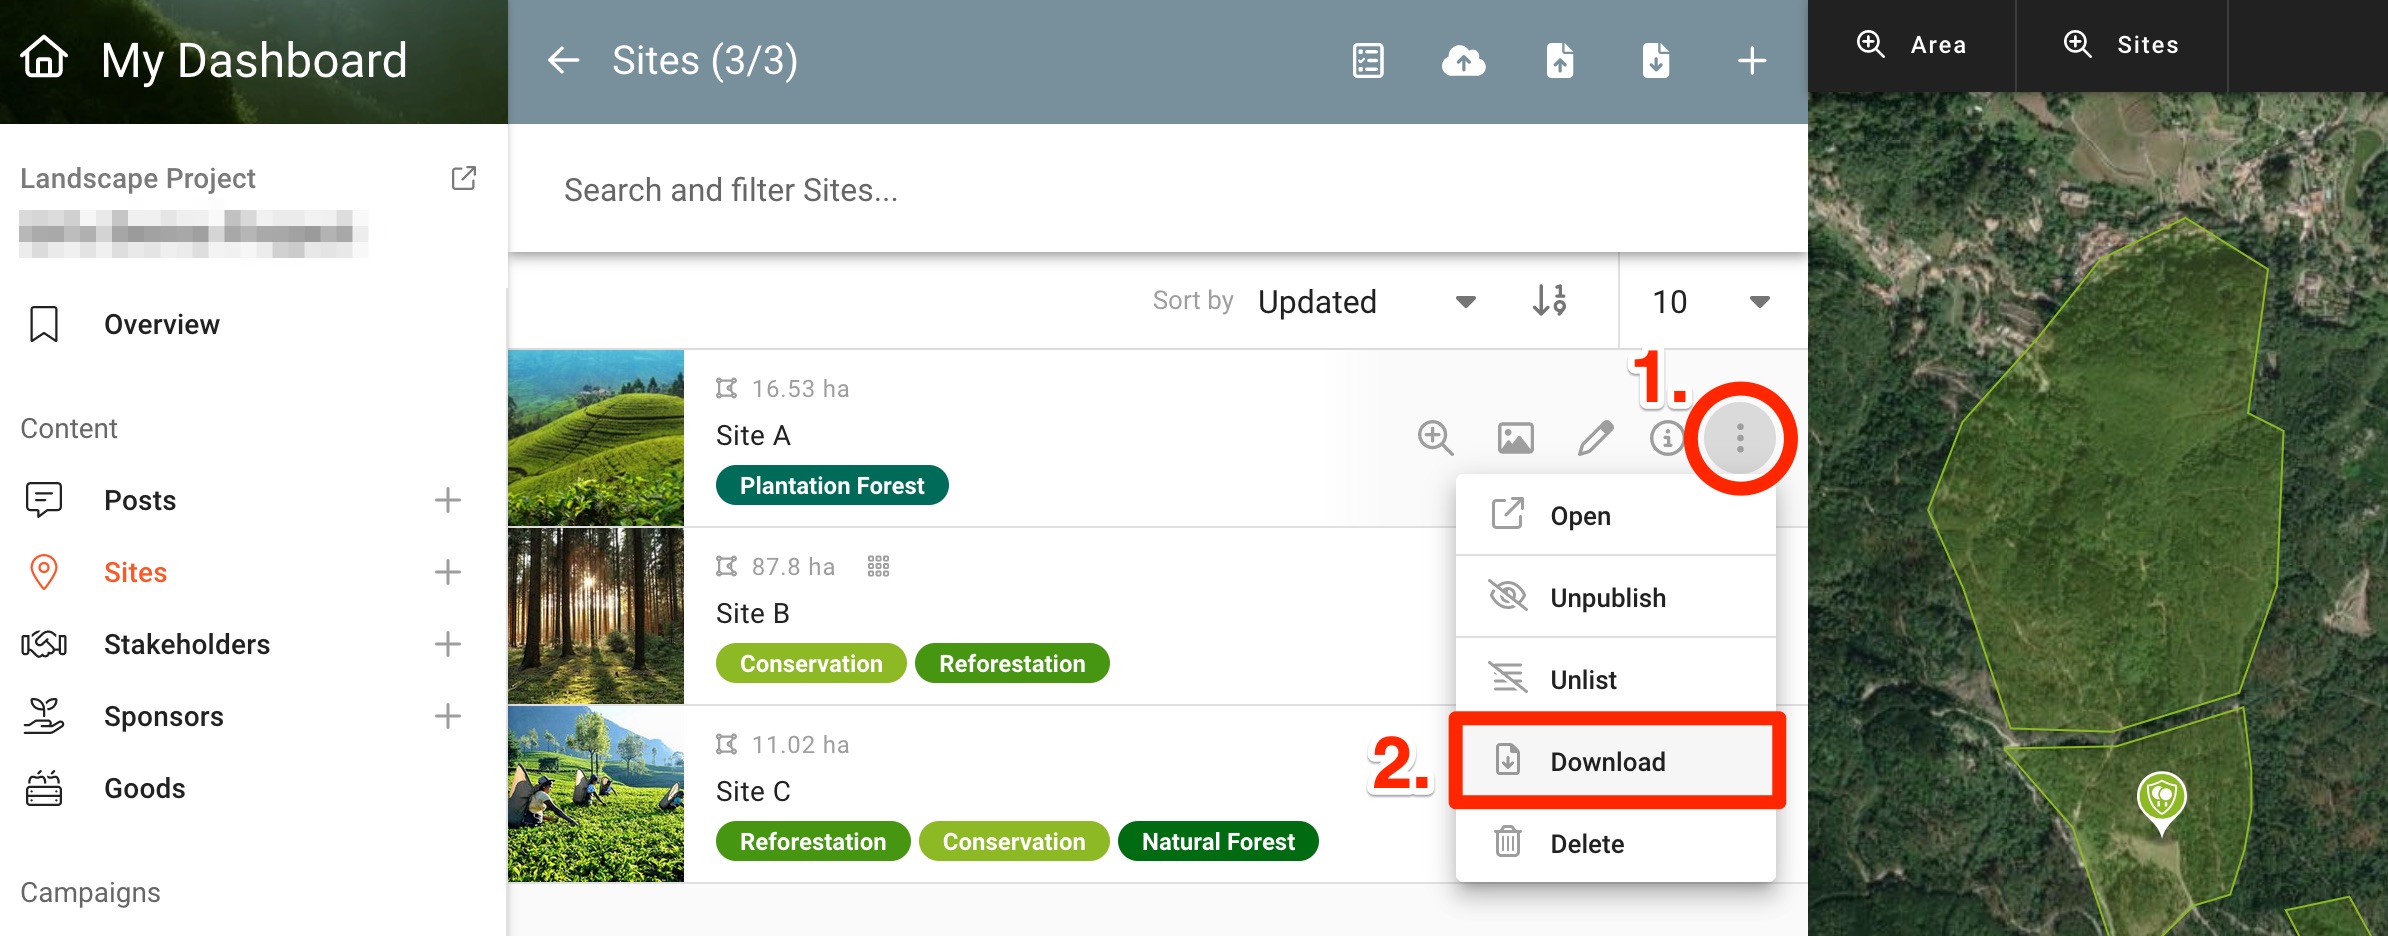This screenshot has width=2388, height=936.
Task: Open the Site C tea field thumbnail
Action: [x=596, y=794]
